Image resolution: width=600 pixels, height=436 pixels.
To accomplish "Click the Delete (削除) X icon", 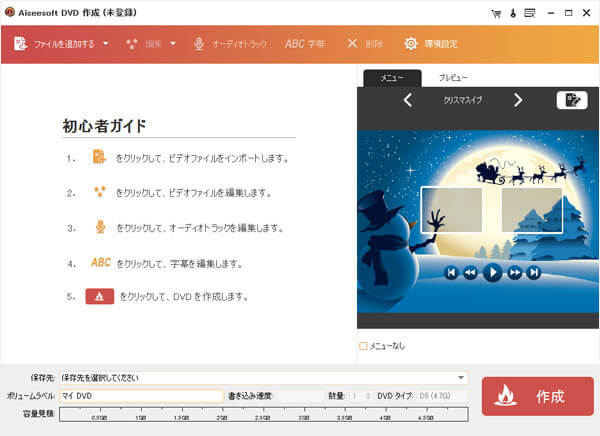I will coord(352,43).
